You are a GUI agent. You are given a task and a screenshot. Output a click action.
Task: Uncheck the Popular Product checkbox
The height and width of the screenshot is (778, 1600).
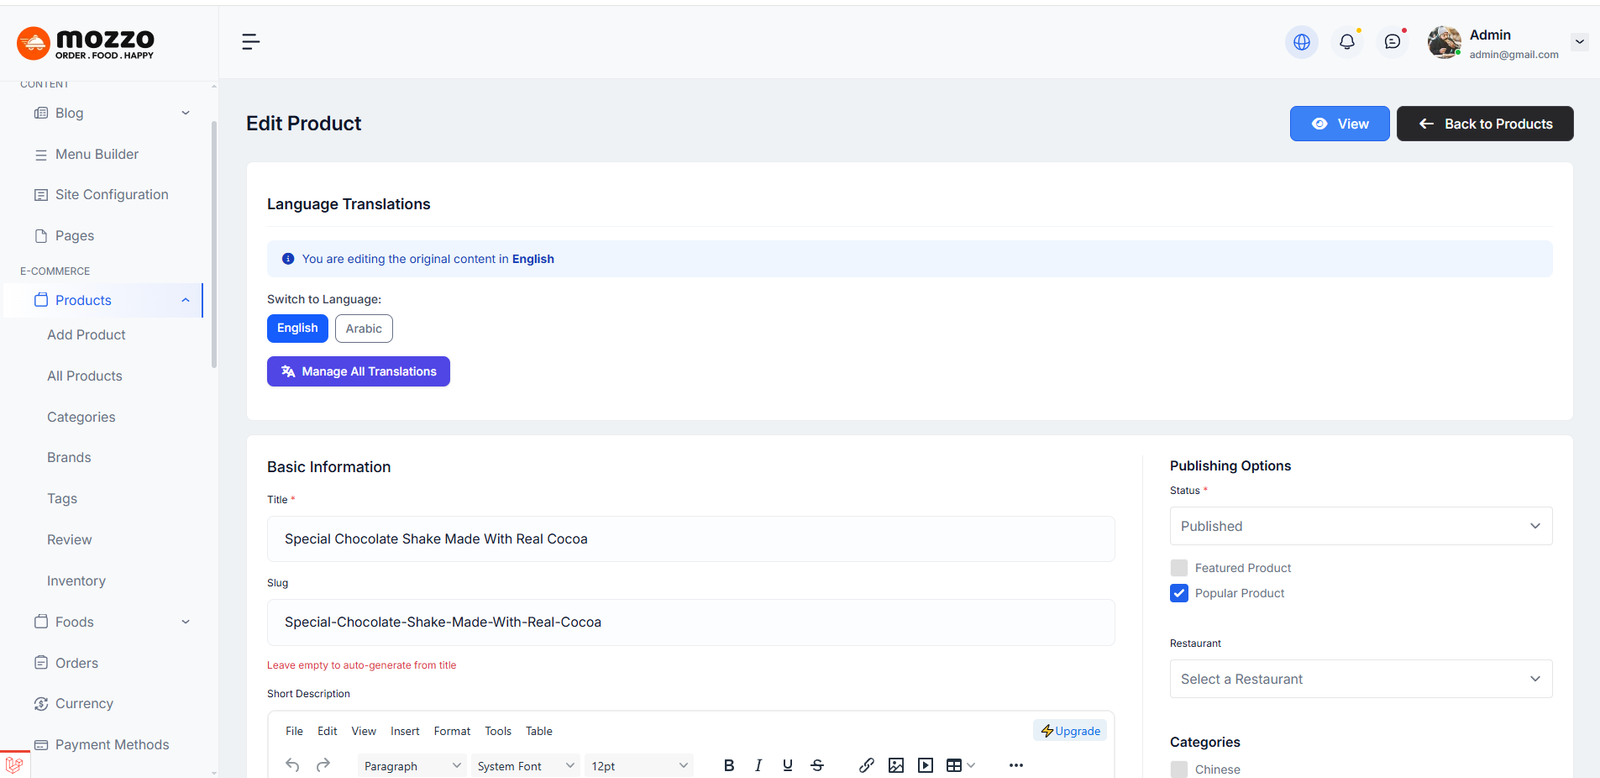coord(1179,593)
